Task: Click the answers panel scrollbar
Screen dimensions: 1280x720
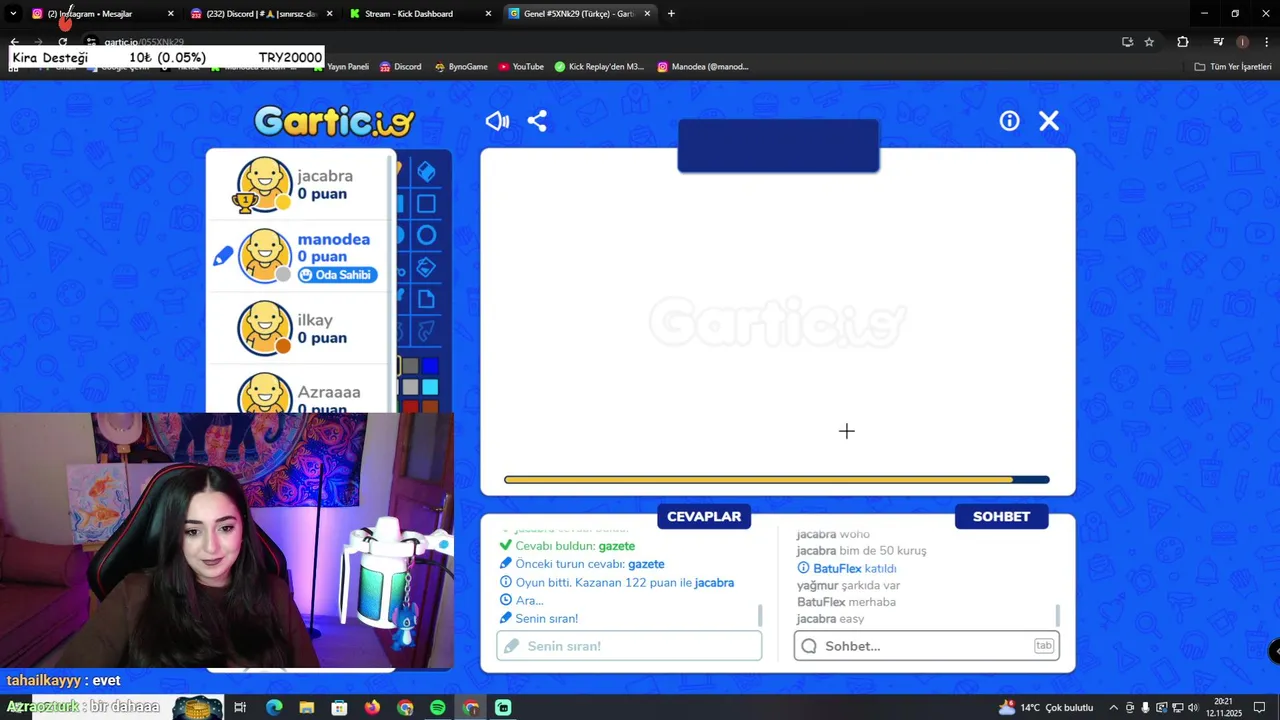Action: tap(760, 615)
